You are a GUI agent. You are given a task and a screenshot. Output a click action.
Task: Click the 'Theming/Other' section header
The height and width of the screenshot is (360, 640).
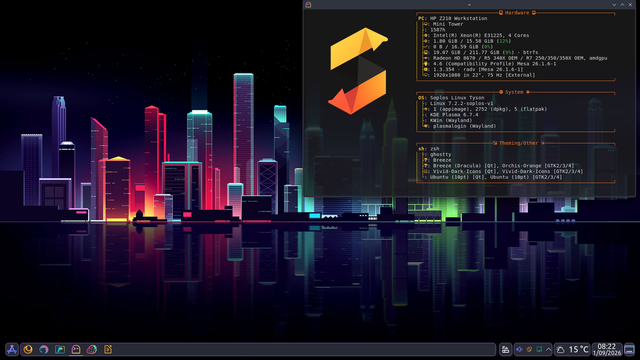coord(518,143)
